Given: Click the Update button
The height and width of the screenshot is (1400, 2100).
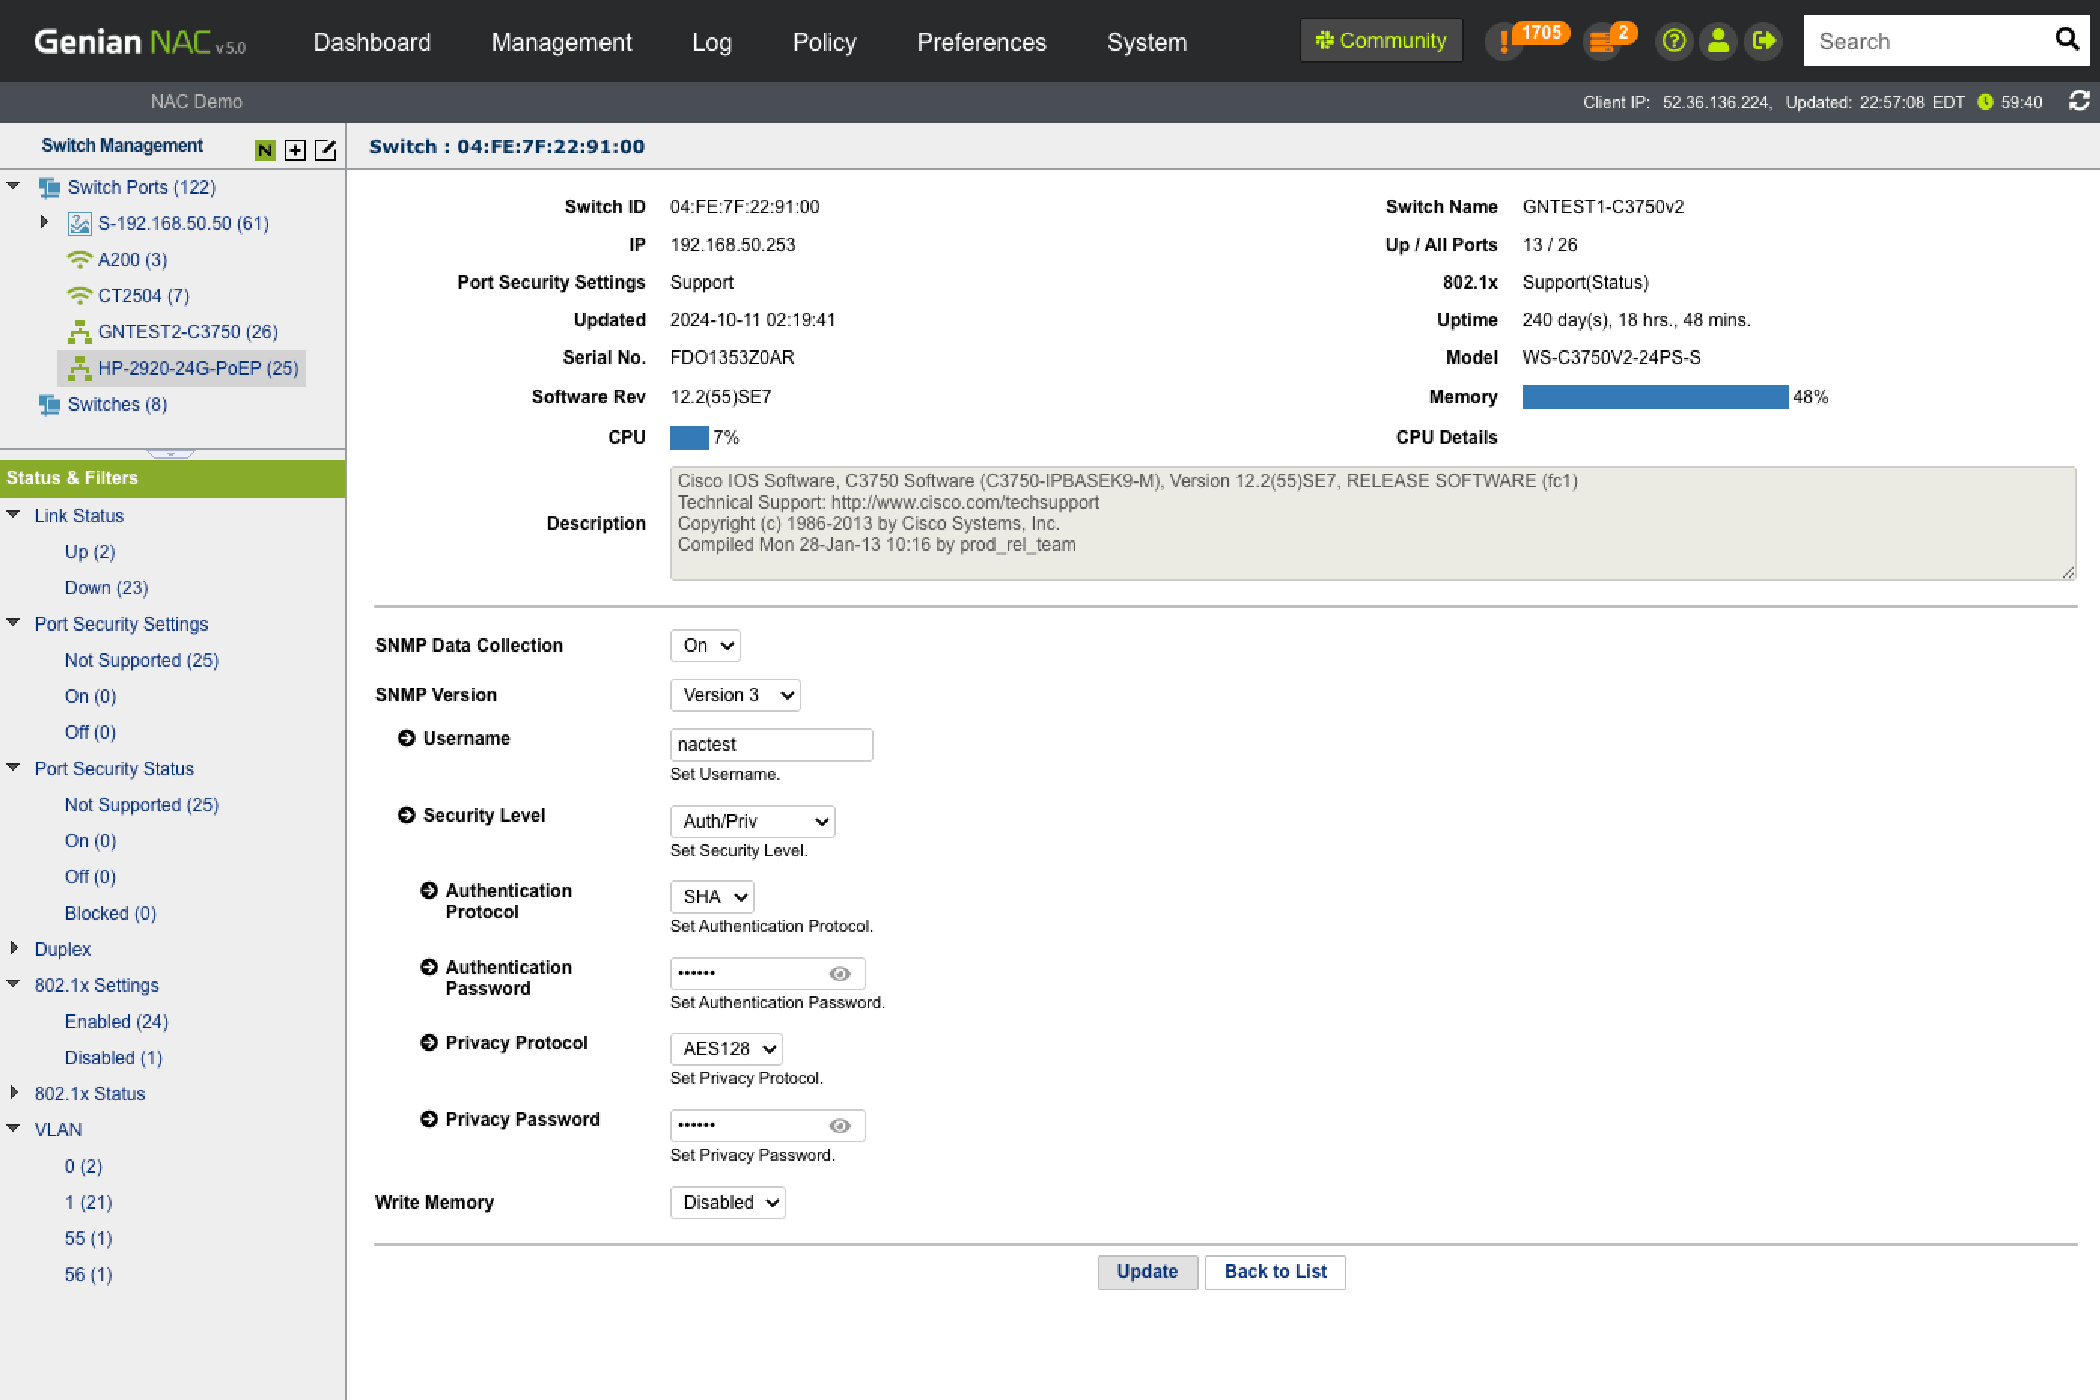Looking at the screenshot, I should click(x=1147, y=1272).
